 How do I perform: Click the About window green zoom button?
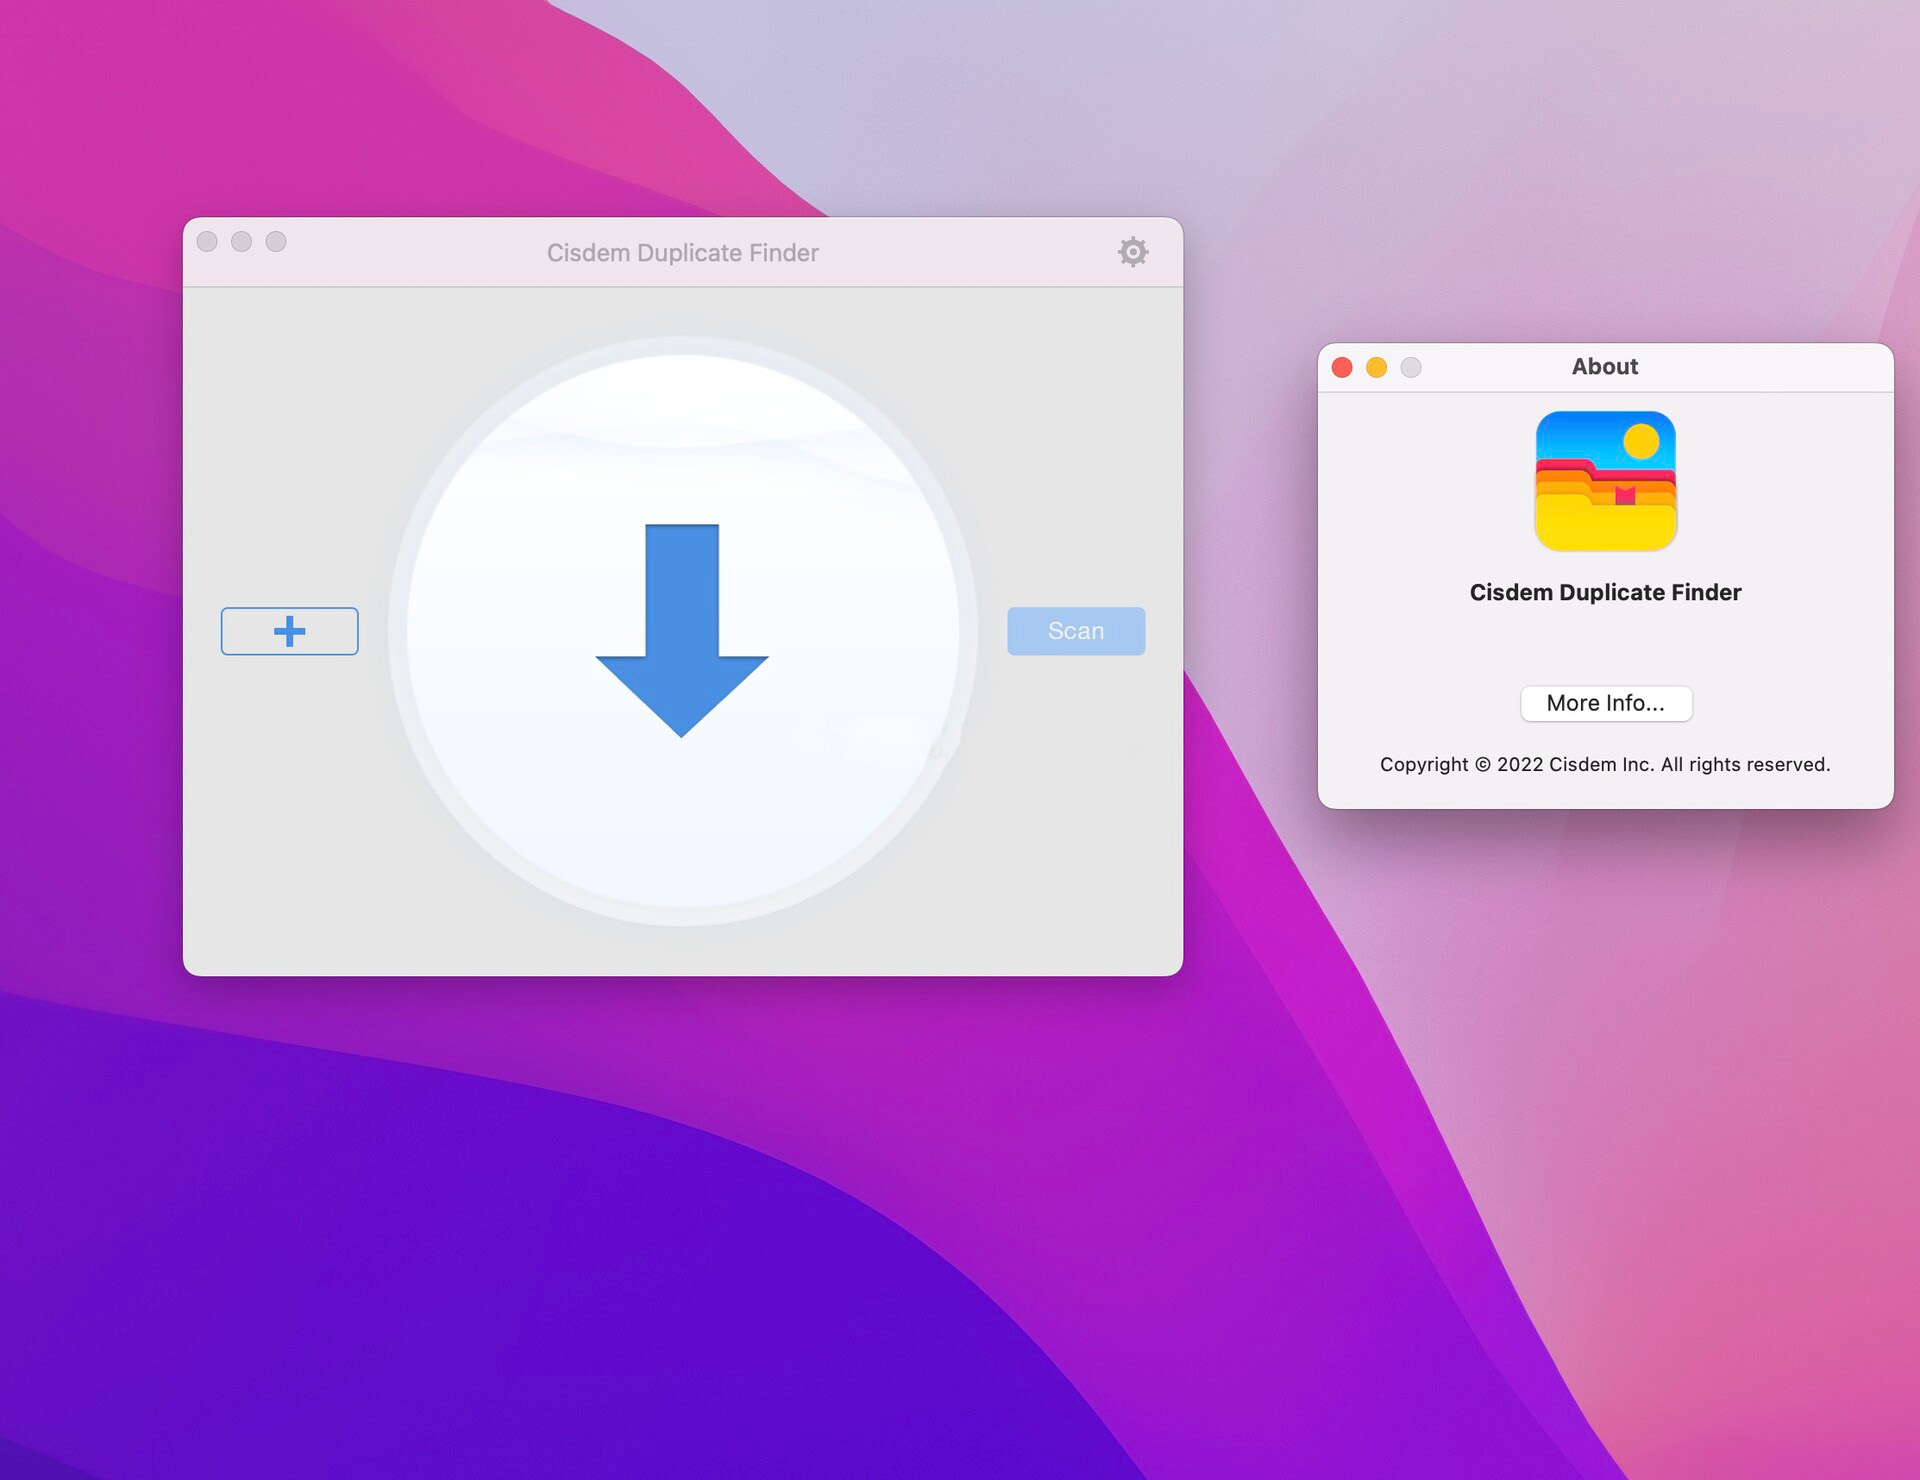tap(1412, 367)
